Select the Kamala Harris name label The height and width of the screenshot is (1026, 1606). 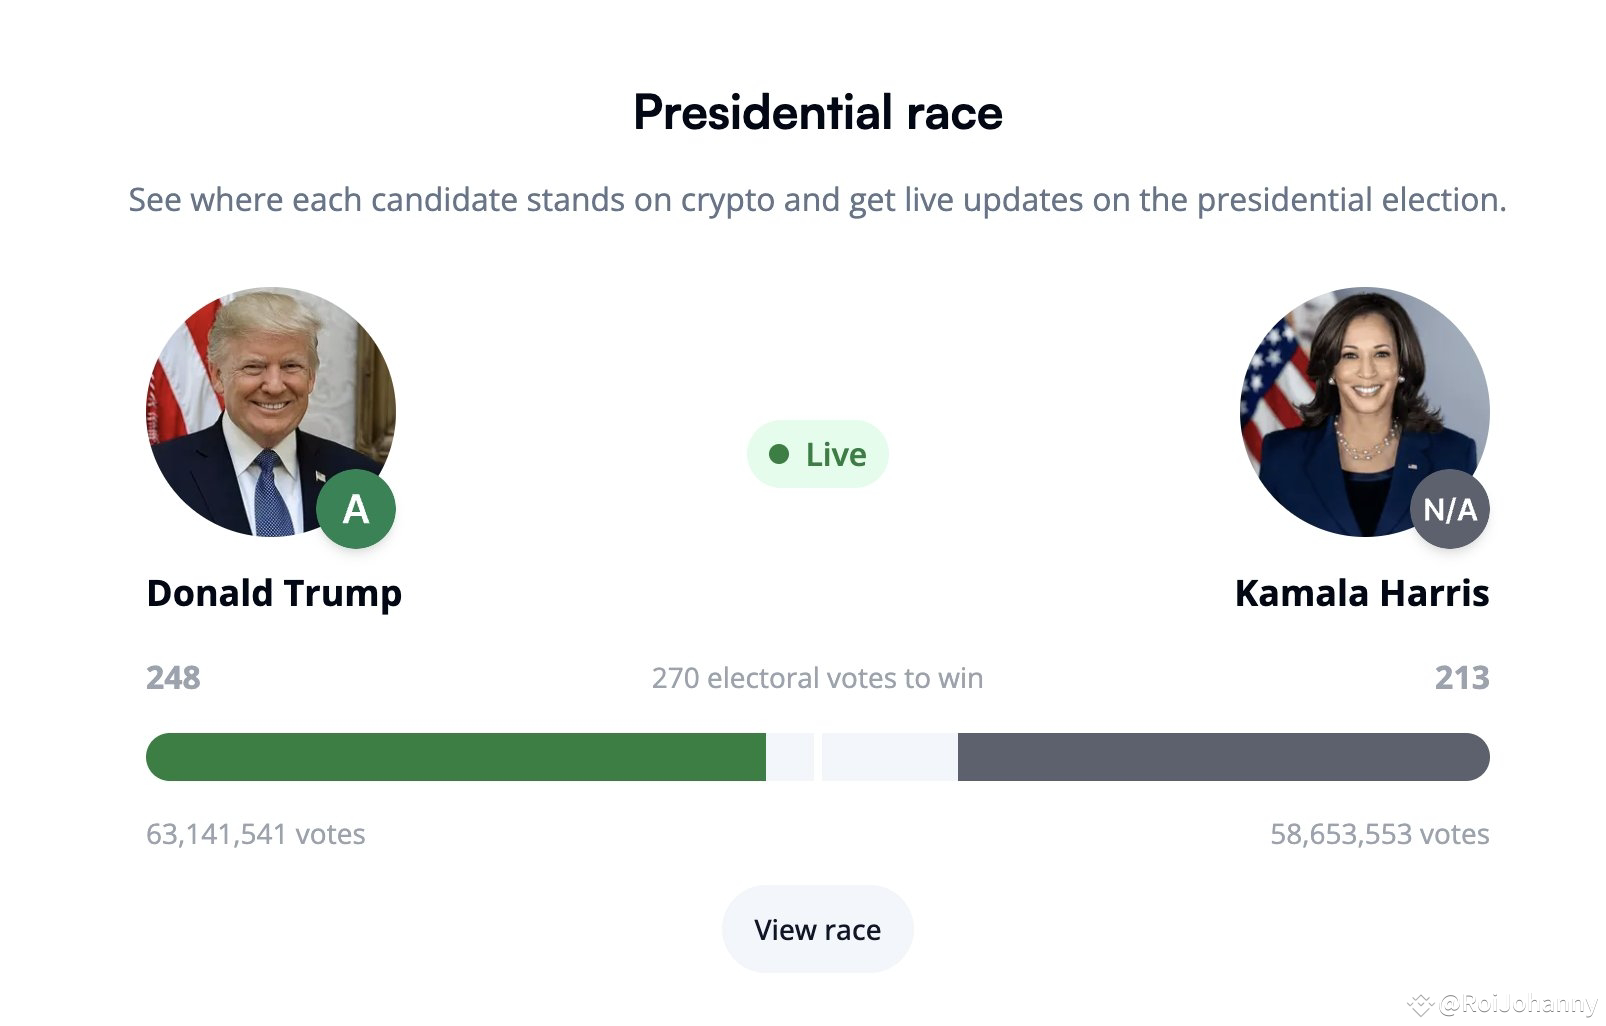point(1362,593)
